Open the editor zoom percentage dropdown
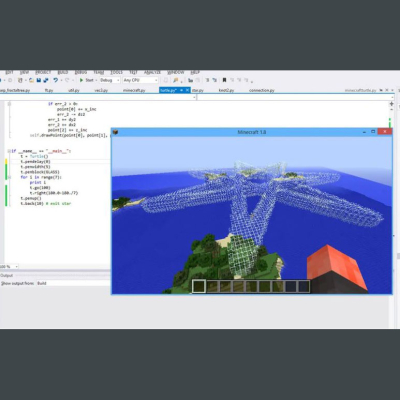 pos(9,267)
